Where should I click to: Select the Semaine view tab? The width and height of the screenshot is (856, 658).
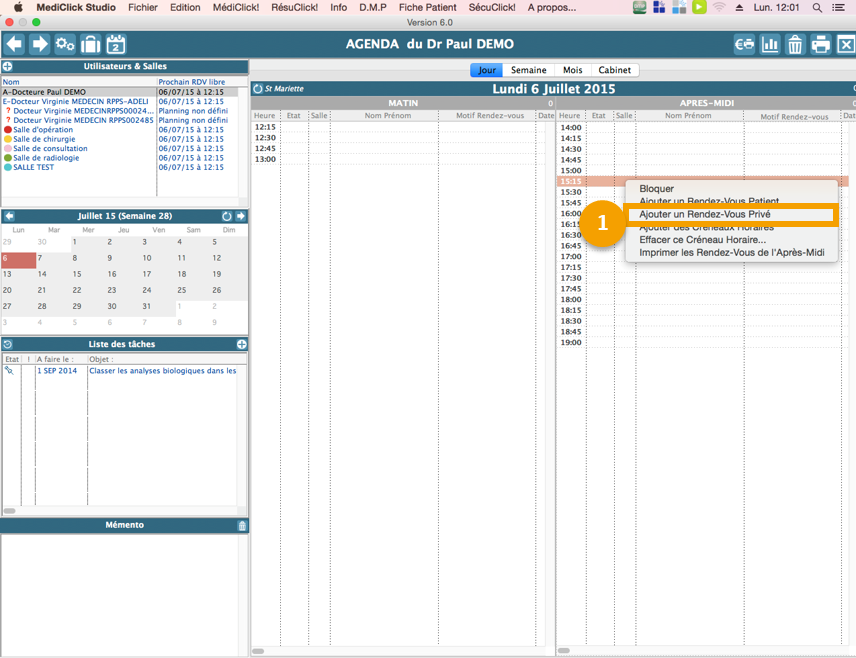528,70
